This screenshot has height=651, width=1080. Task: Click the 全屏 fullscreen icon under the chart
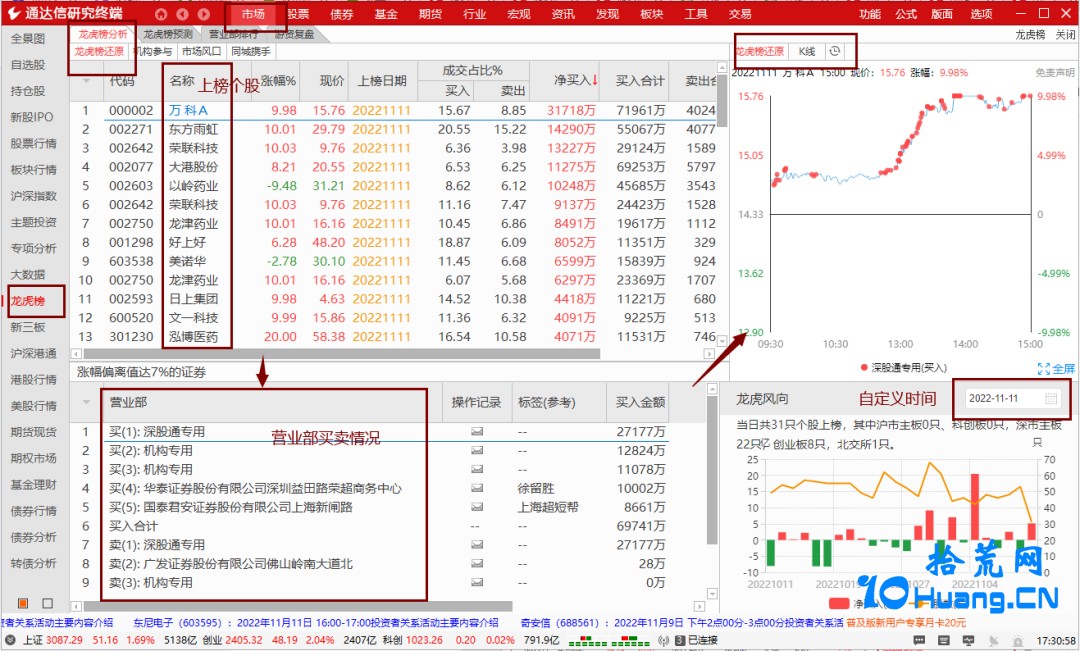pyautogui.click(x=1043, y=369)
